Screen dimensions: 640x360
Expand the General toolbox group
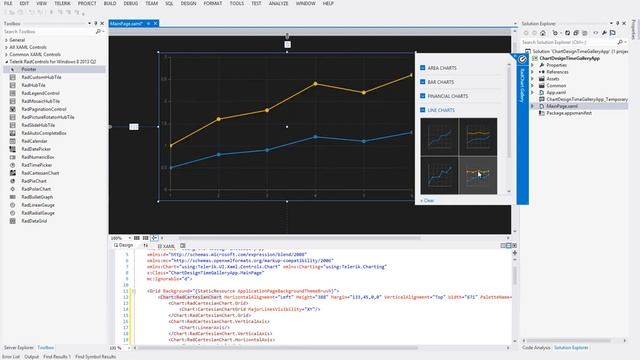[x=6, y=40]
